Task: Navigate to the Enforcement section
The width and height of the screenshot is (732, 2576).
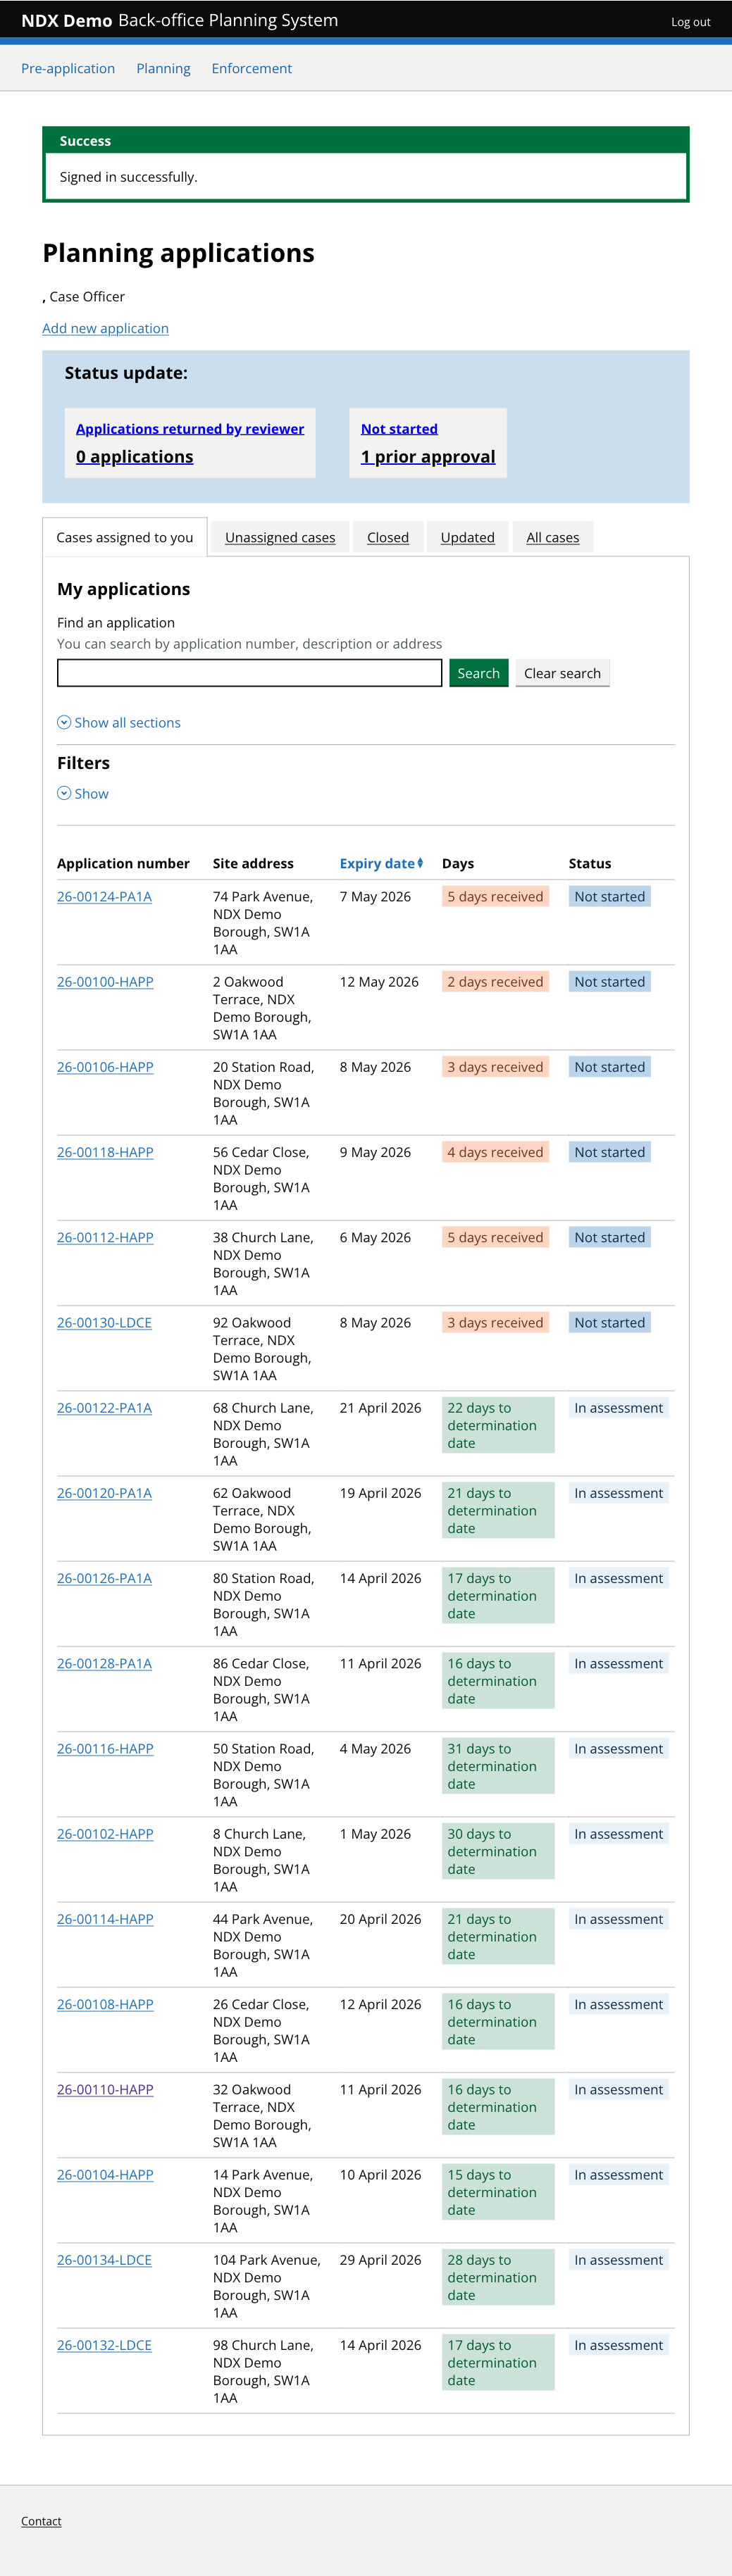Action: pyautogui.click(x=251, y=68)
